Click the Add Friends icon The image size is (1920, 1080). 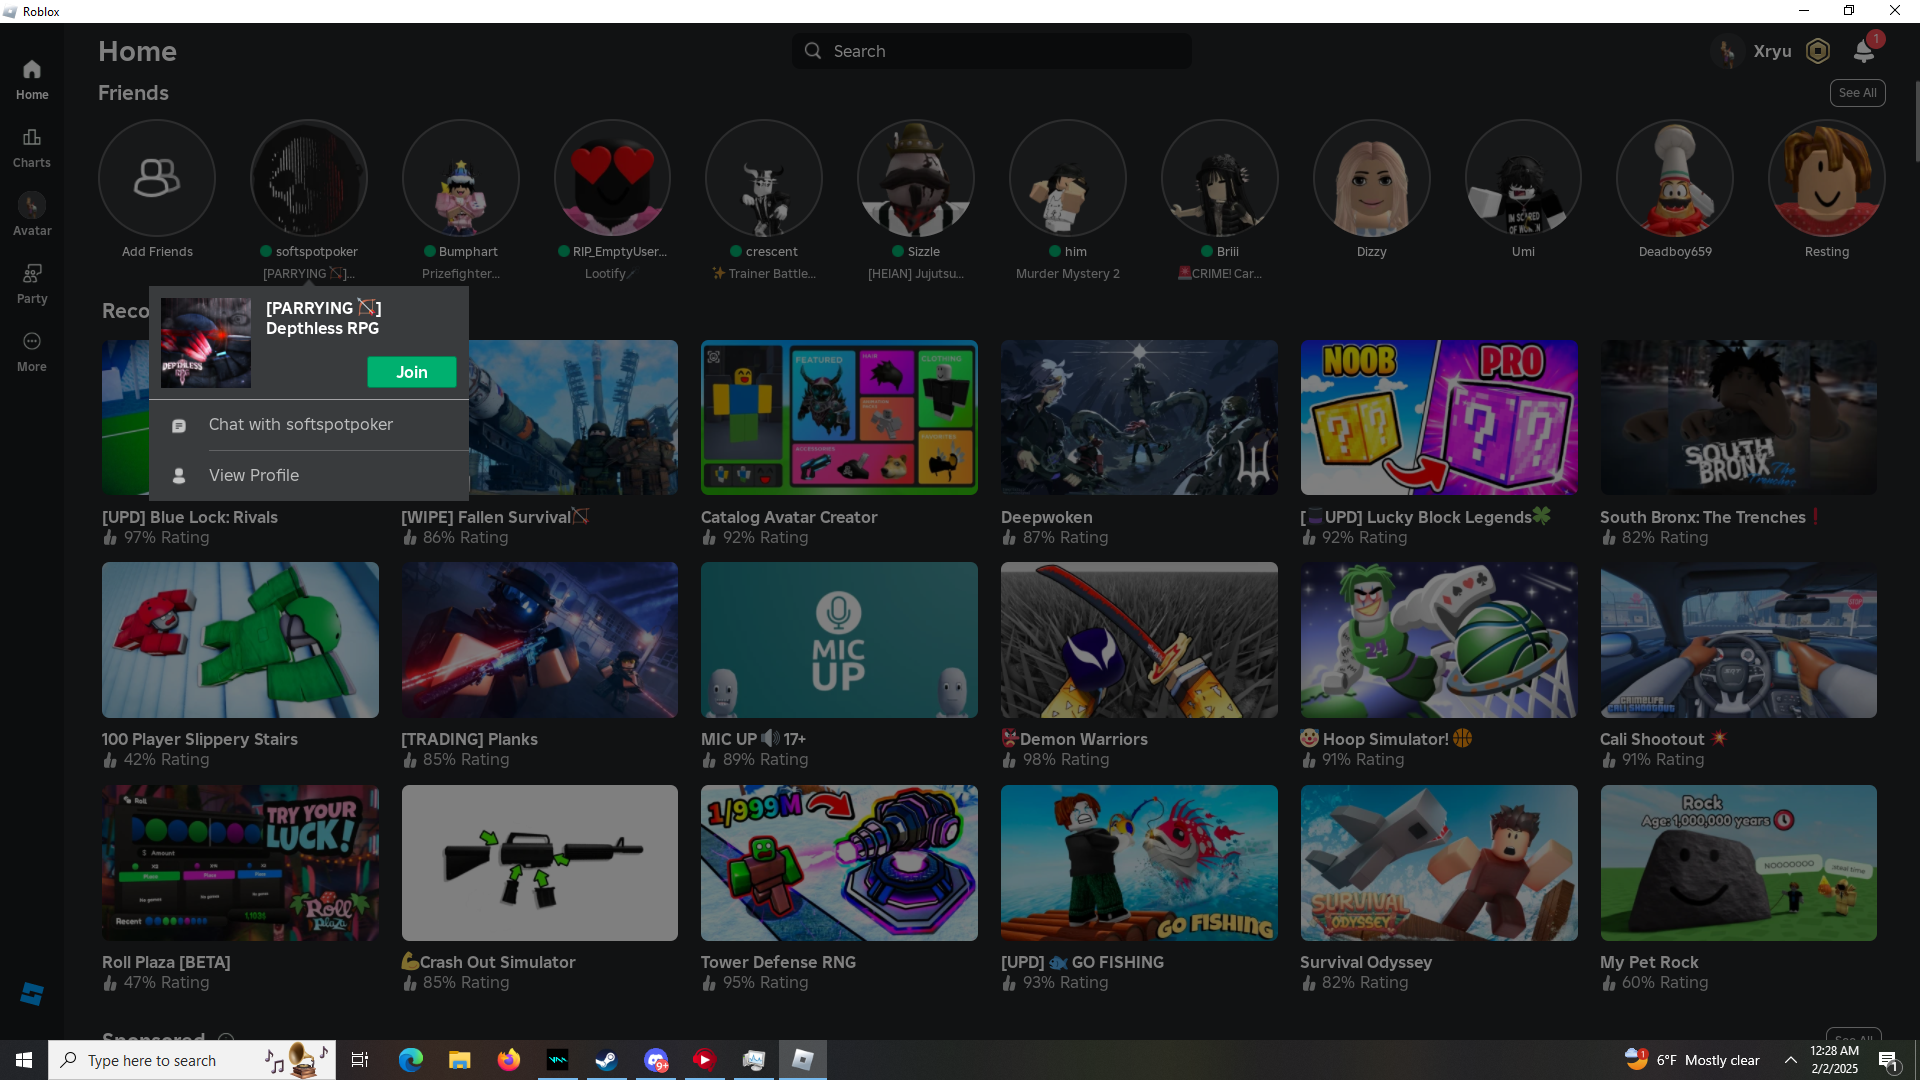click(x=157, y=178)
